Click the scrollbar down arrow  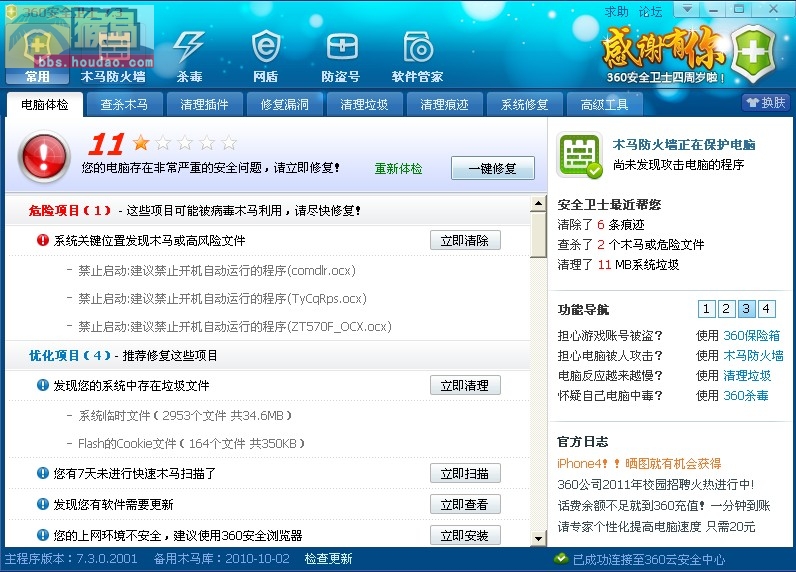point(538,538)
